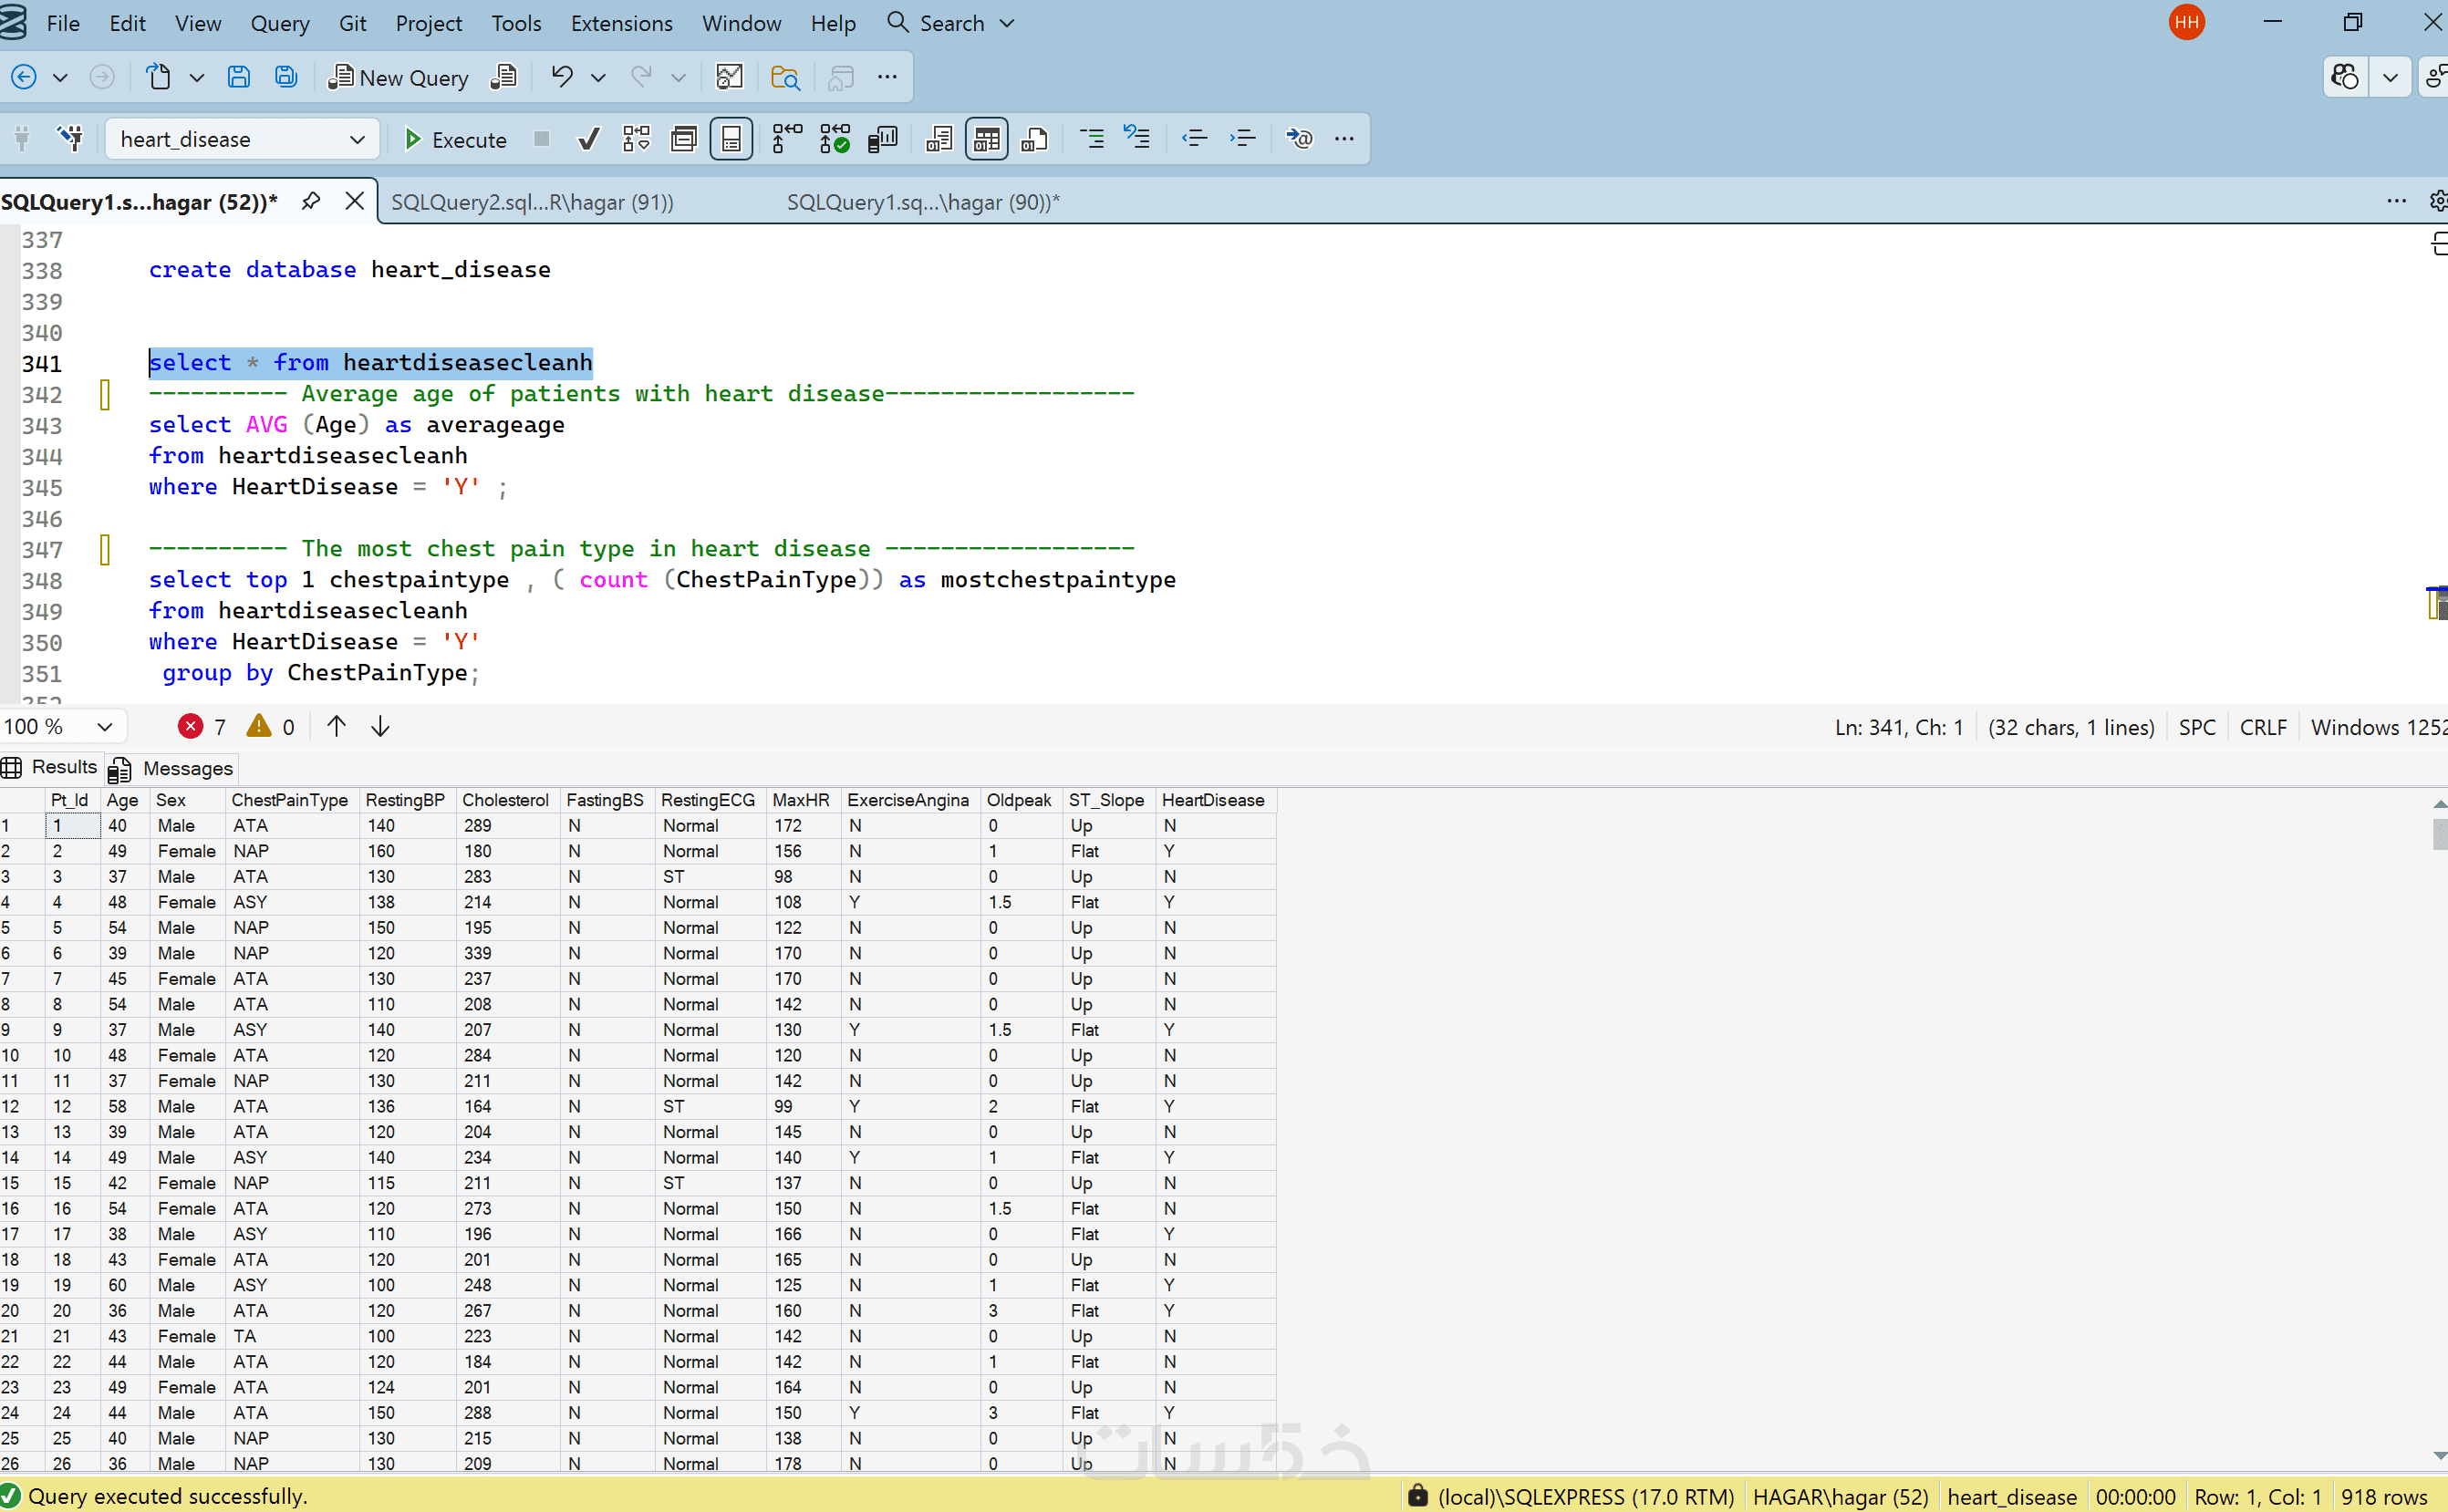Click the Increase indent icon
This screenshot has width=2448, height=1512.
pos(1242,139)
